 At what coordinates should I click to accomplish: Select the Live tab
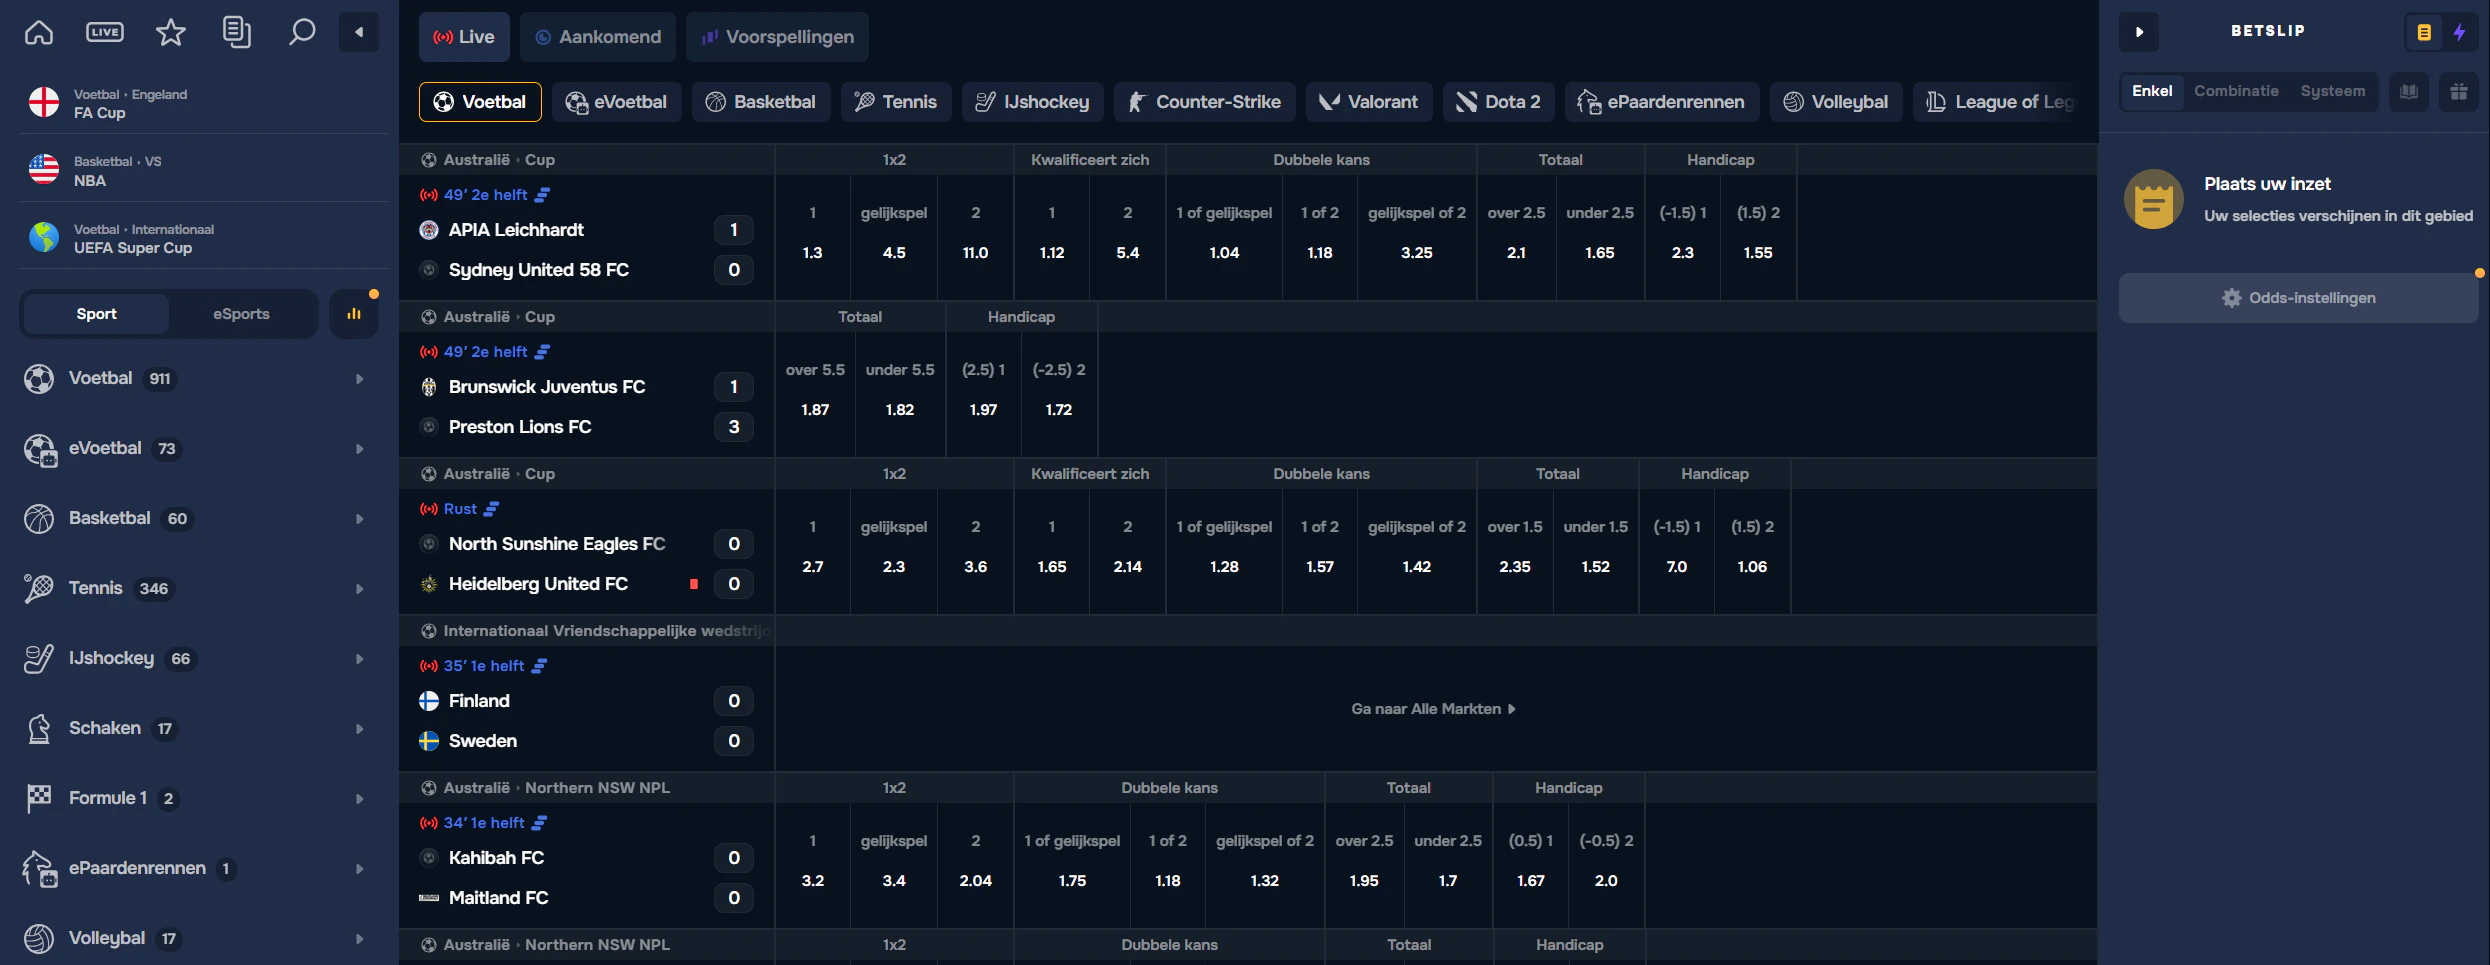click(464, 37)
